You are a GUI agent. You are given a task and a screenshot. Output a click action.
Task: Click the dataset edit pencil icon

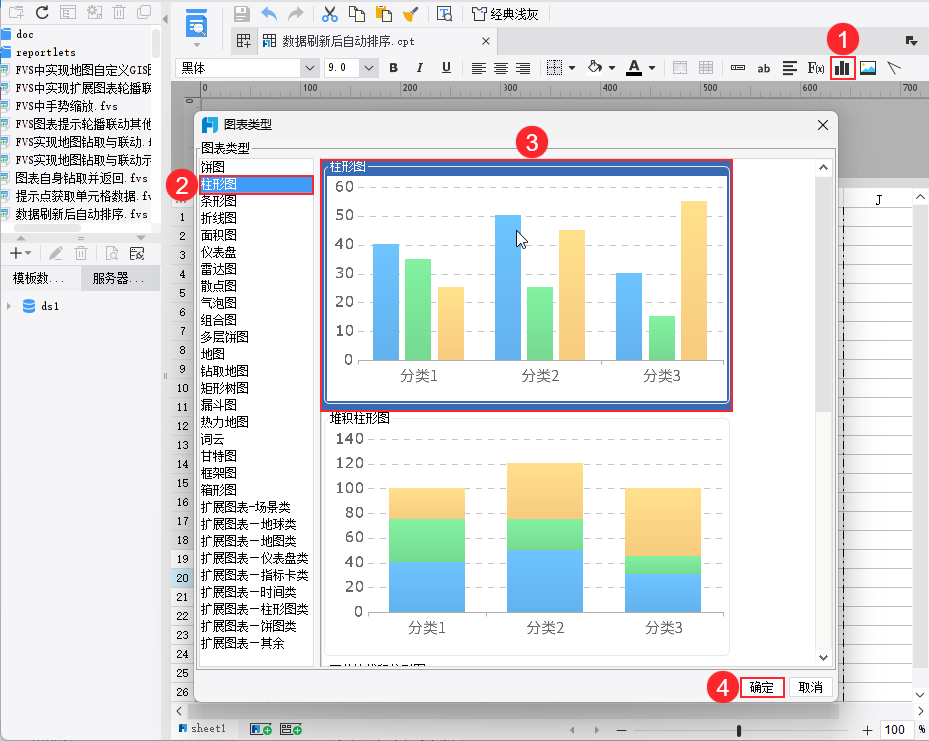pos(56,254)
